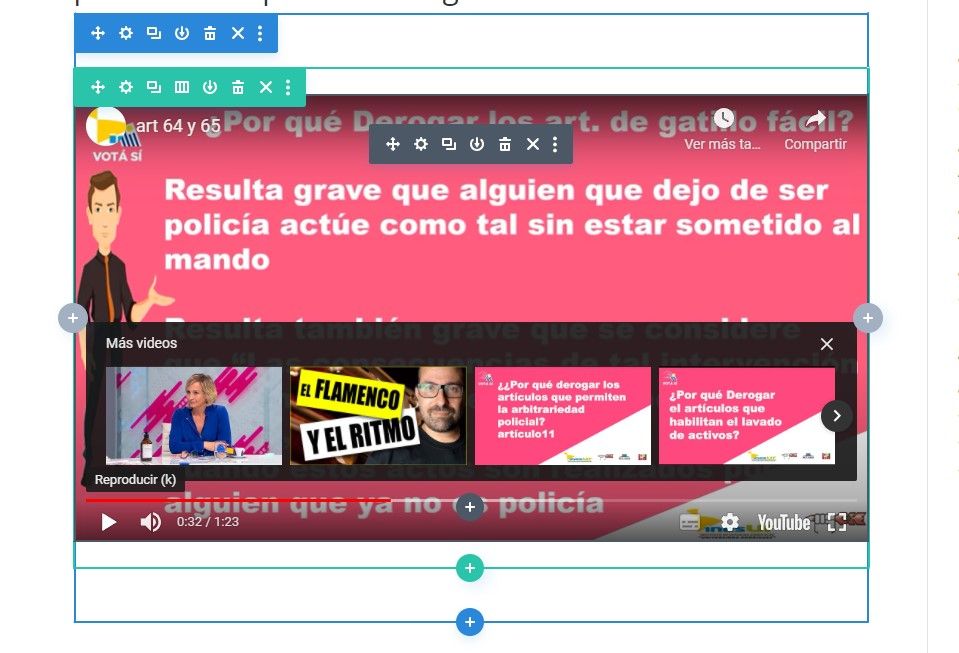The width and height of the screenshot is (959, 653).
Task: Open video on YouTube logo
Action: pyautogui.click(x=783, y=523)
